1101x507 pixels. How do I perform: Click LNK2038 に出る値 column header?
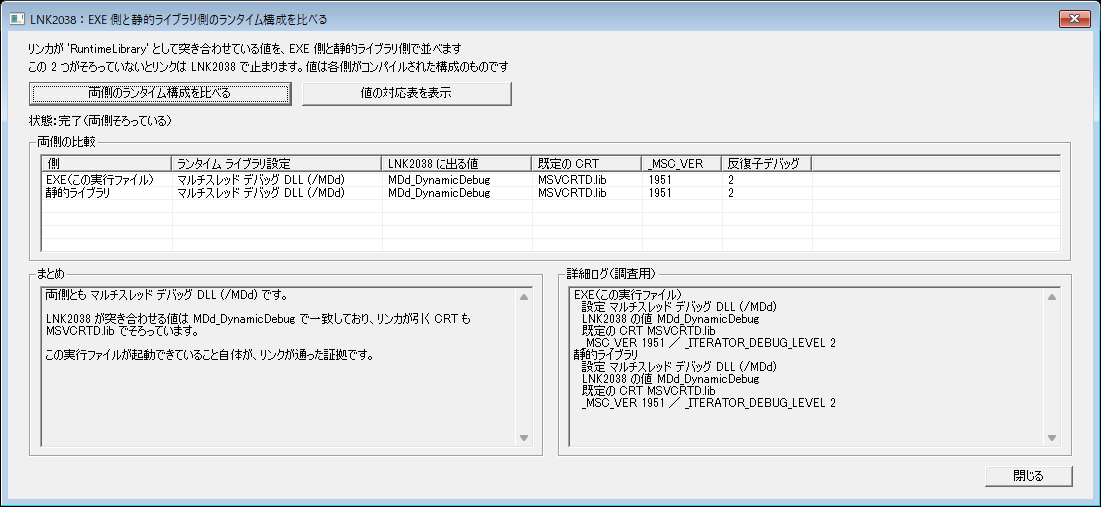click(x=456, y=164)
